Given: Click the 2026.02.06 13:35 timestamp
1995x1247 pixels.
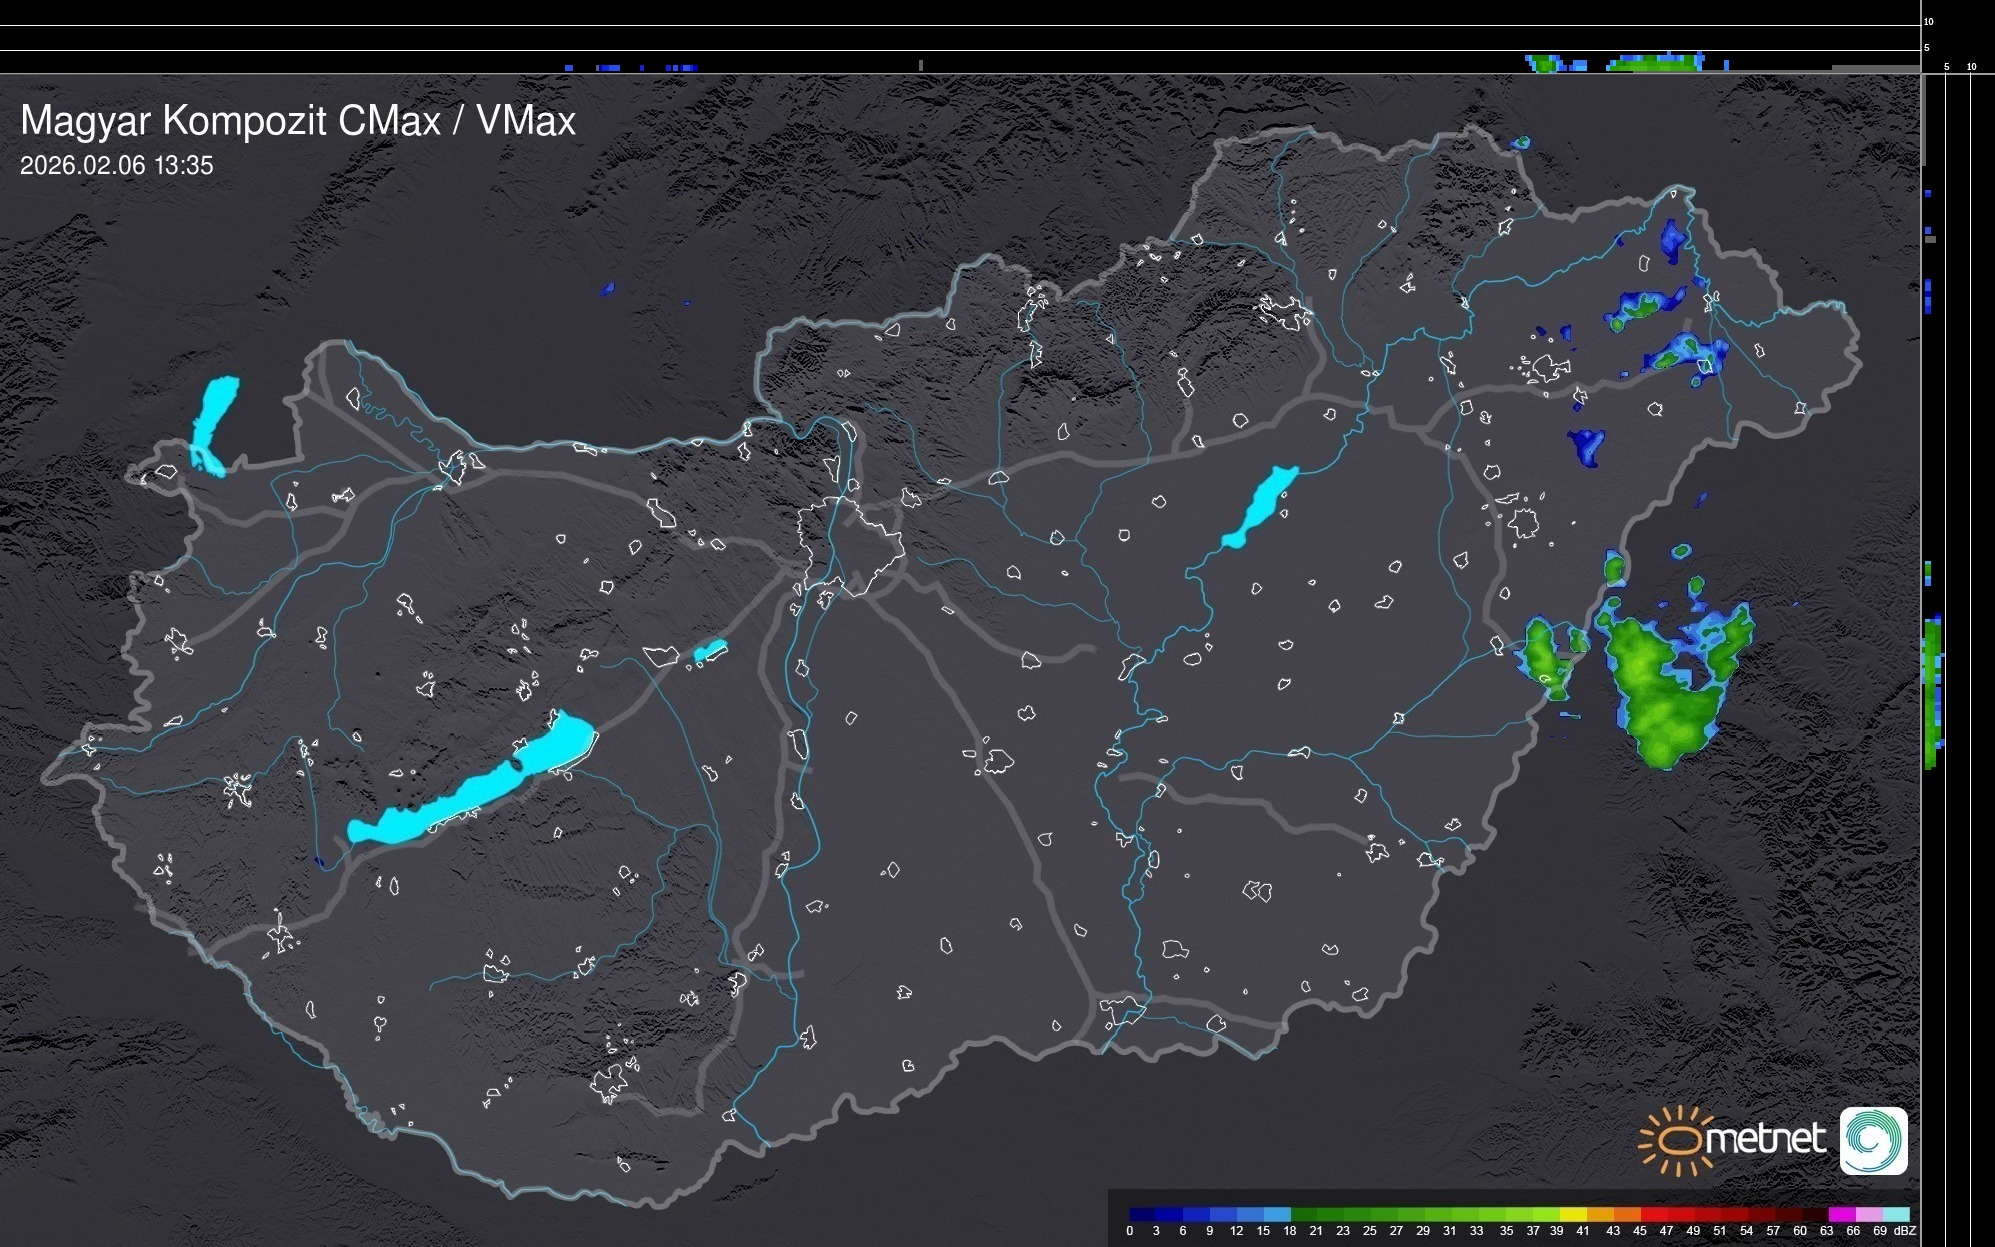Looking at the screenshot, I should tap(117, 166).
